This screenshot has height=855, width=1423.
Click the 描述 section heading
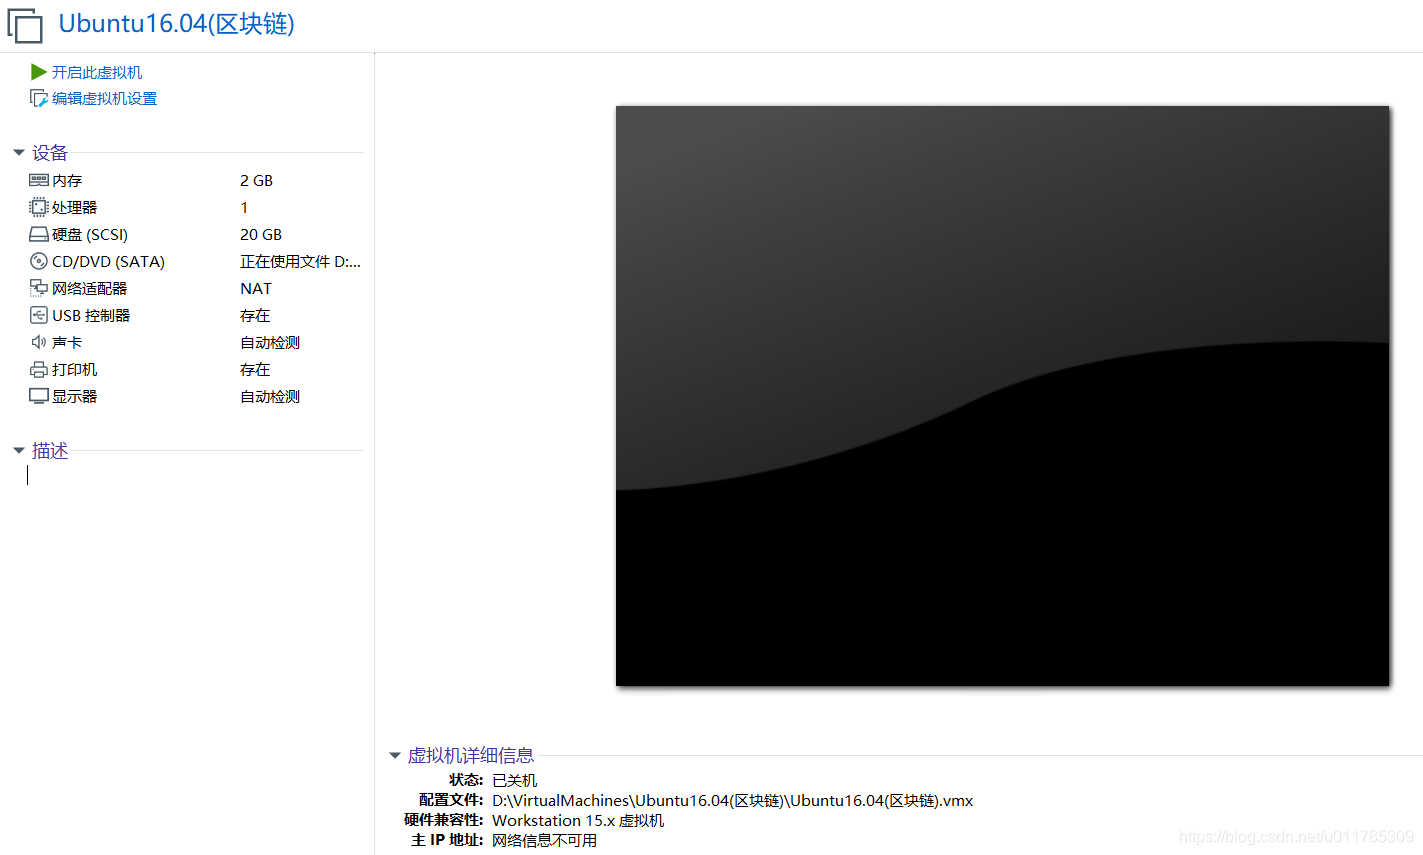coord(50,451)
